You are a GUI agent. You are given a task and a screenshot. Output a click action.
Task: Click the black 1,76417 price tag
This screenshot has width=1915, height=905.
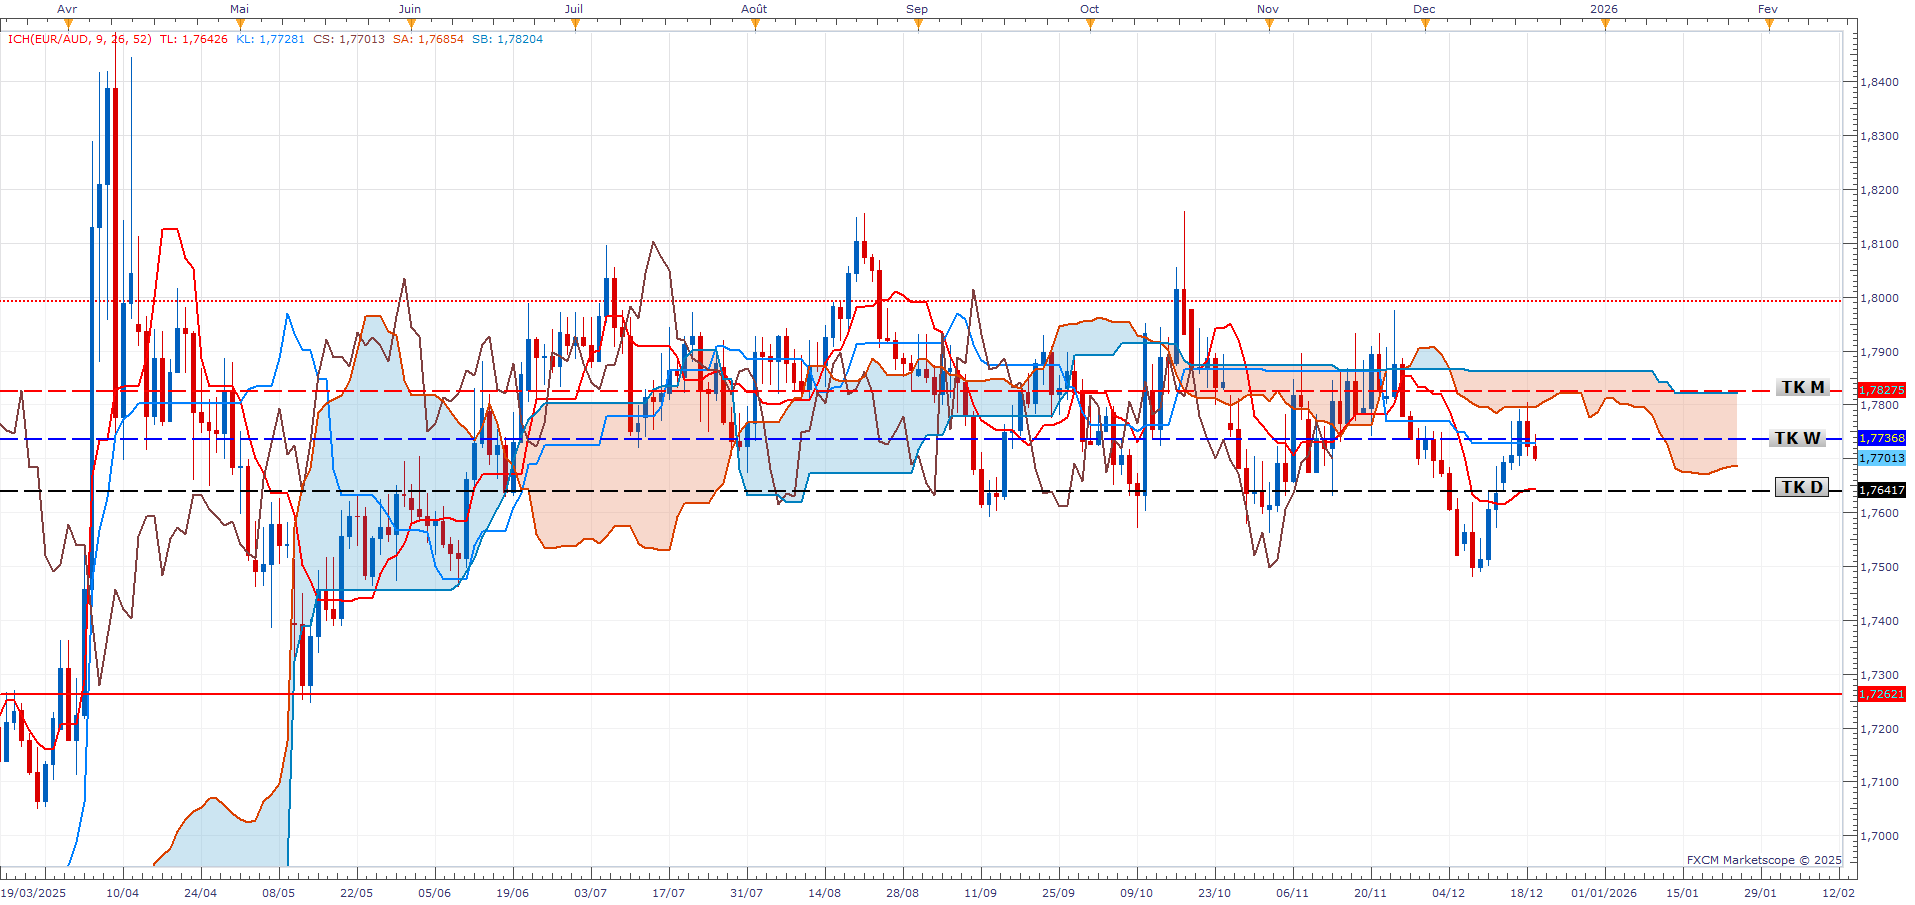click(1881, 491)
